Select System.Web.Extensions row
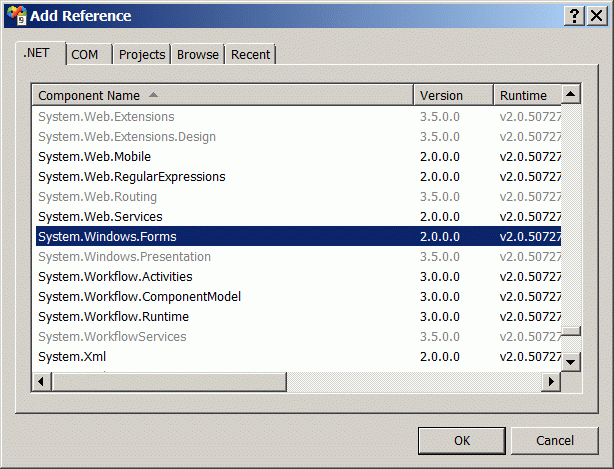Screen dimensions: 614x469 [298, 117]
